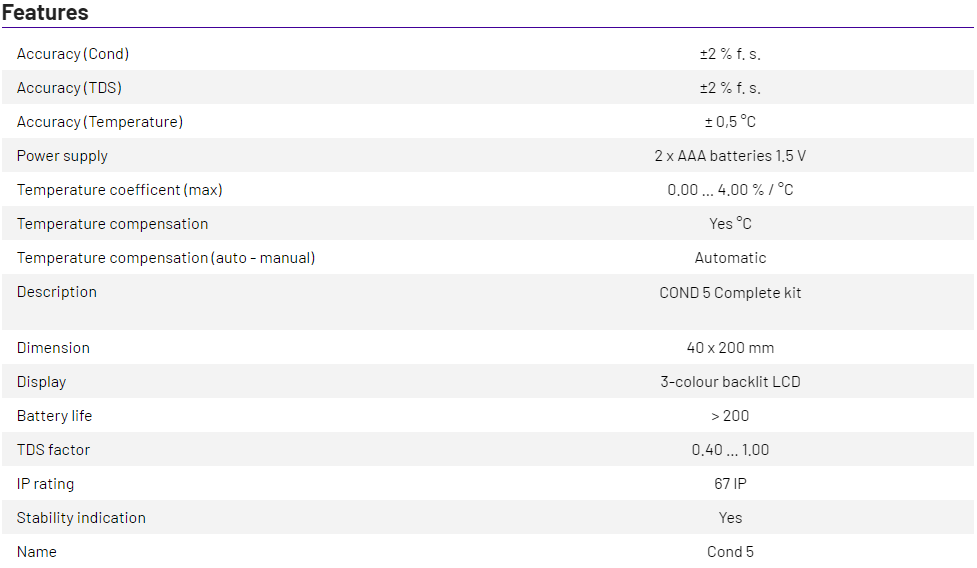The height and width of the screenshot is (568, 977).
Task: Select the Power supply label
Action: tap(62, 156)
